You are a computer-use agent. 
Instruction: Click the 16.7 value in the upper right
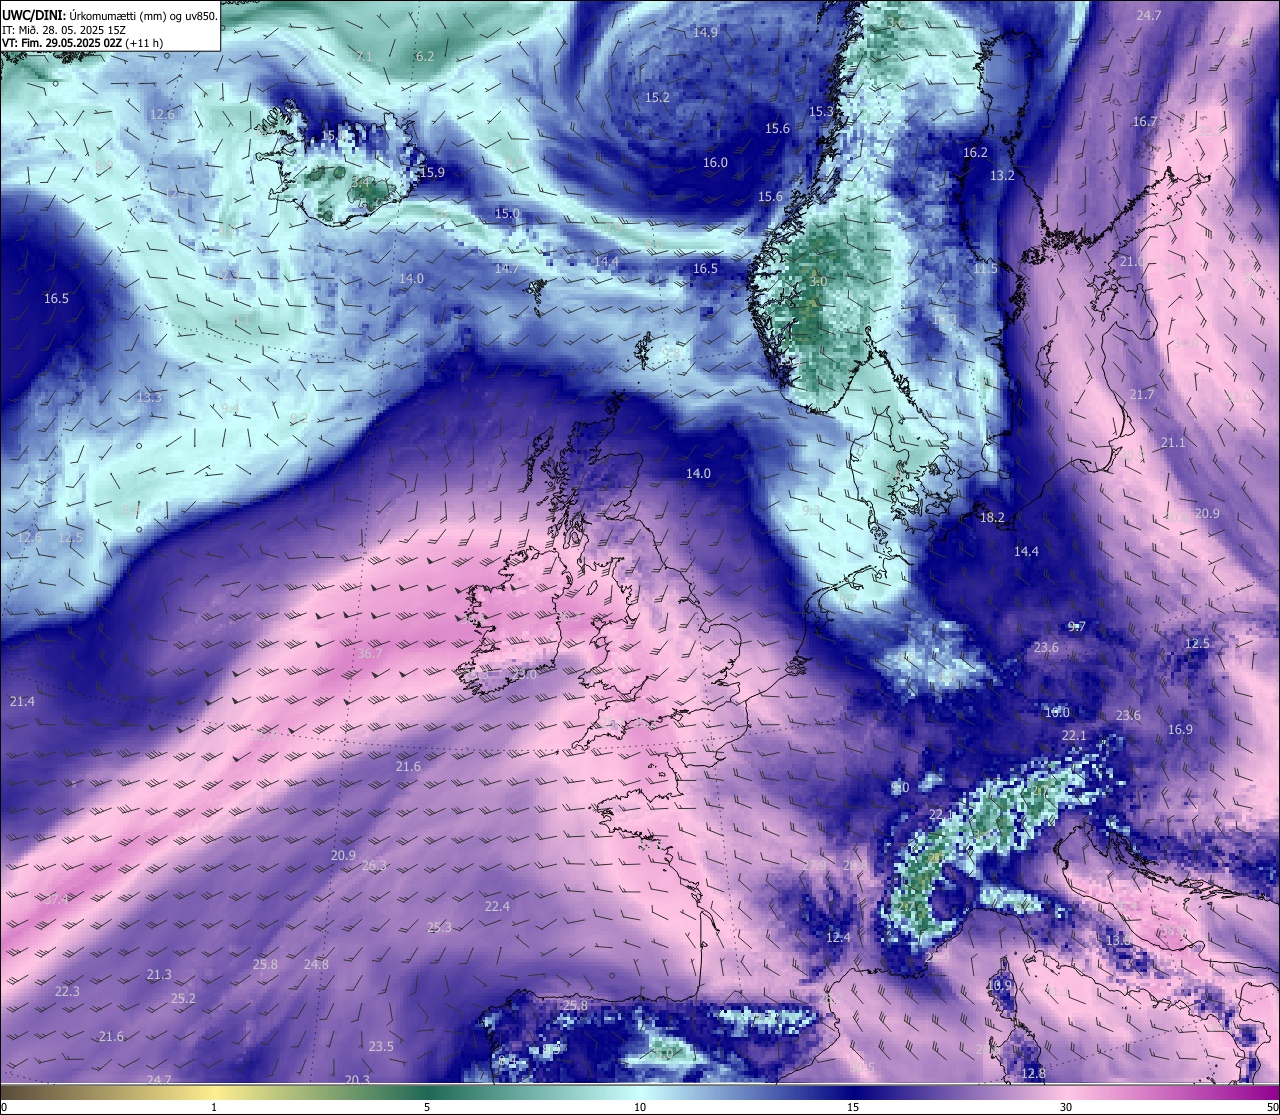tap(1145, 122)
